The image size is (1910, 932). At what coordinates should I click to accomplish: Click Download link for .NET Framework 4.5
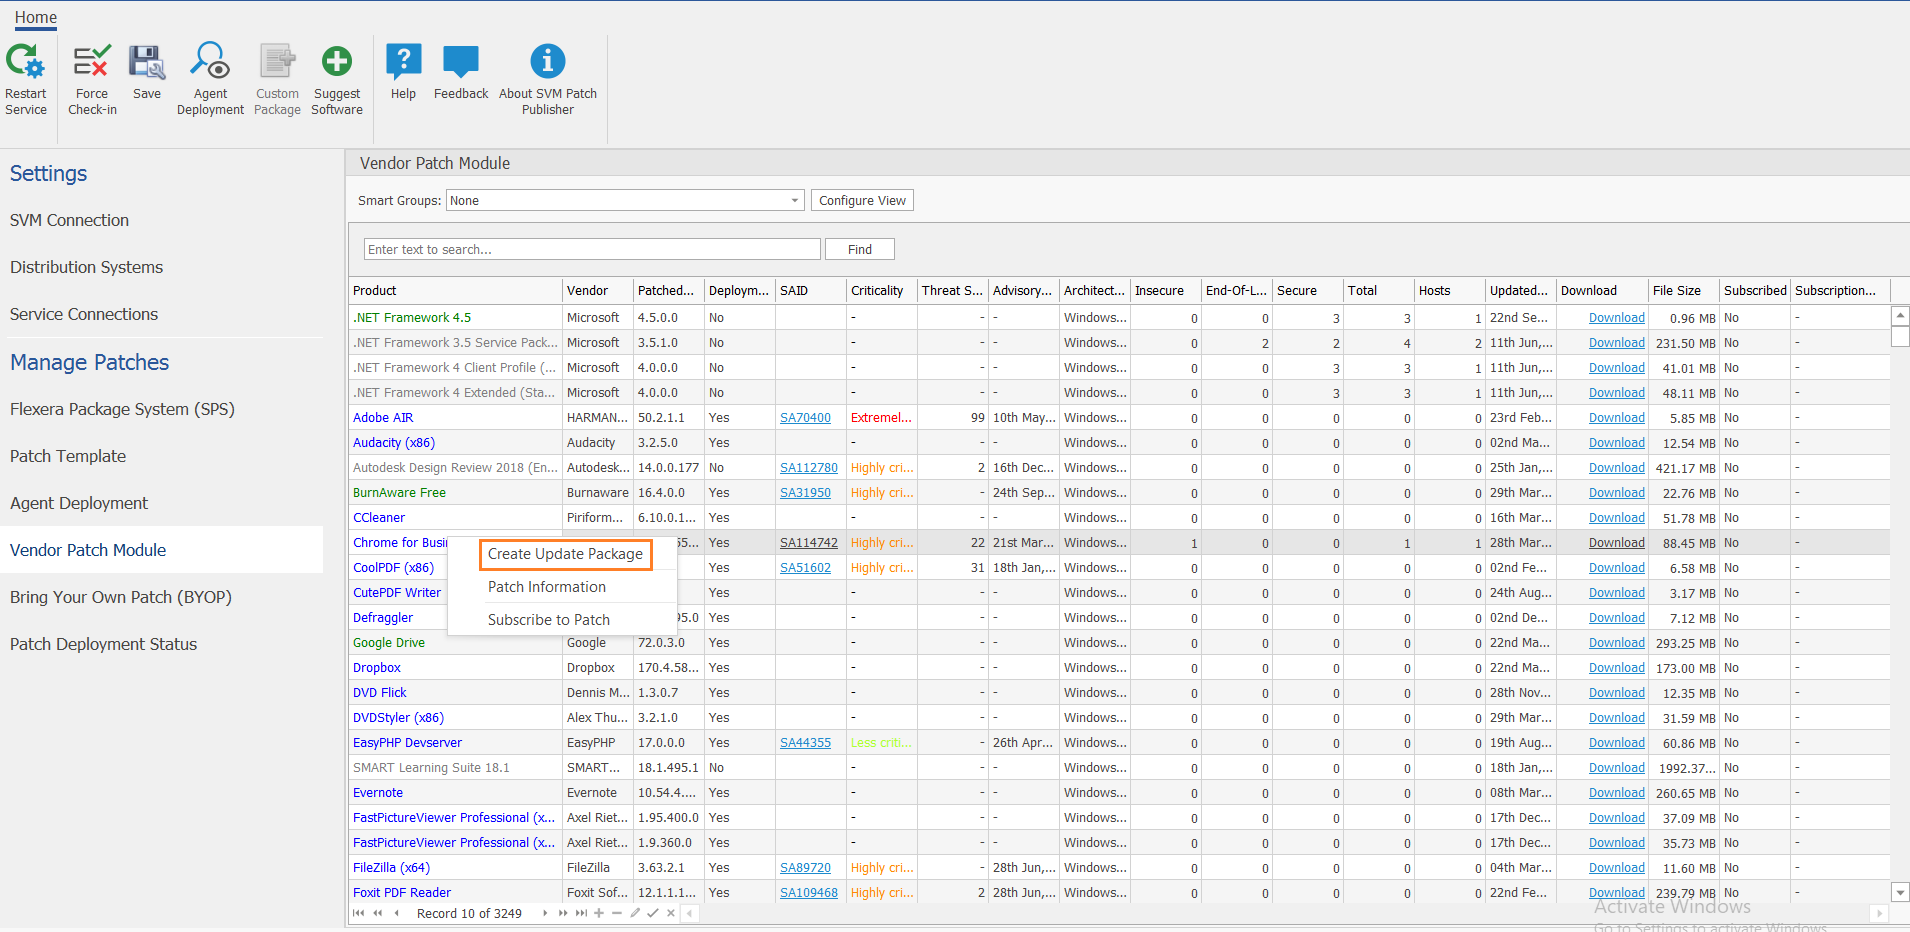click(x=1616, y=318)
